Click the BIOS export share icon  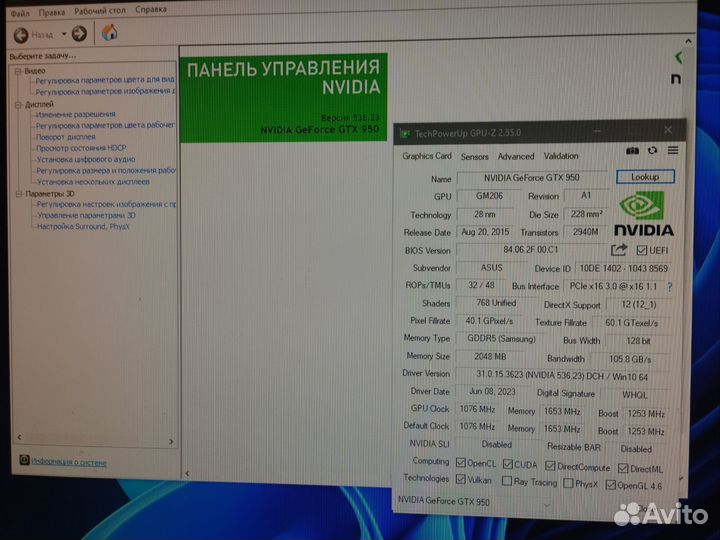click(619, 250)
